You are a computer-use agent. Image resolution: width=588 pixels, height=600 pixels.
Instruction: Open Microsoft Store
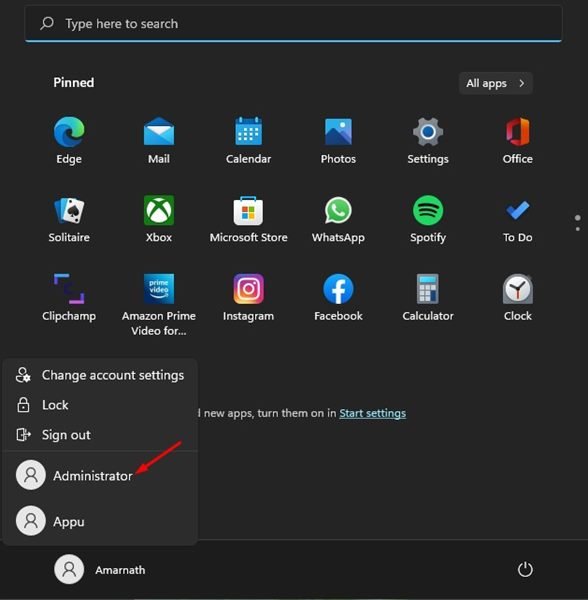[x=248, y=219]
